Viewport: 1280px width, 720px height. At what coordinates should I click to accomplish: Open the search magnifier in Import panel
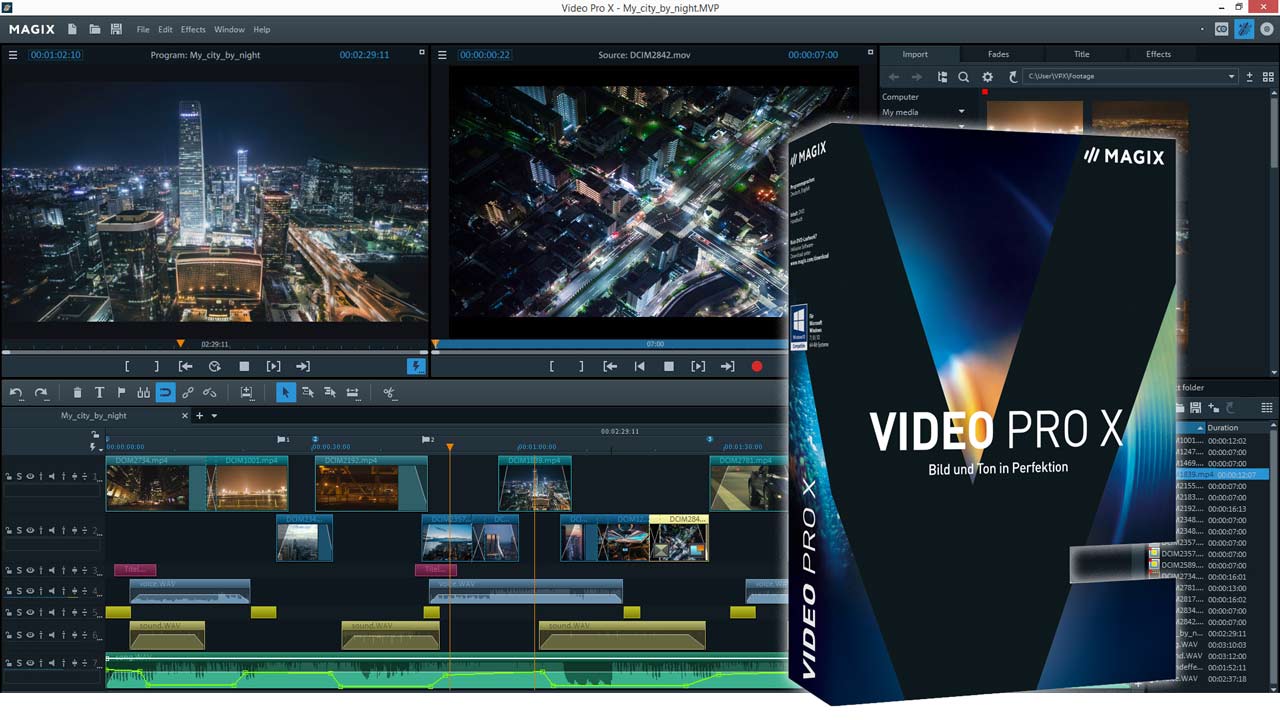964,77
